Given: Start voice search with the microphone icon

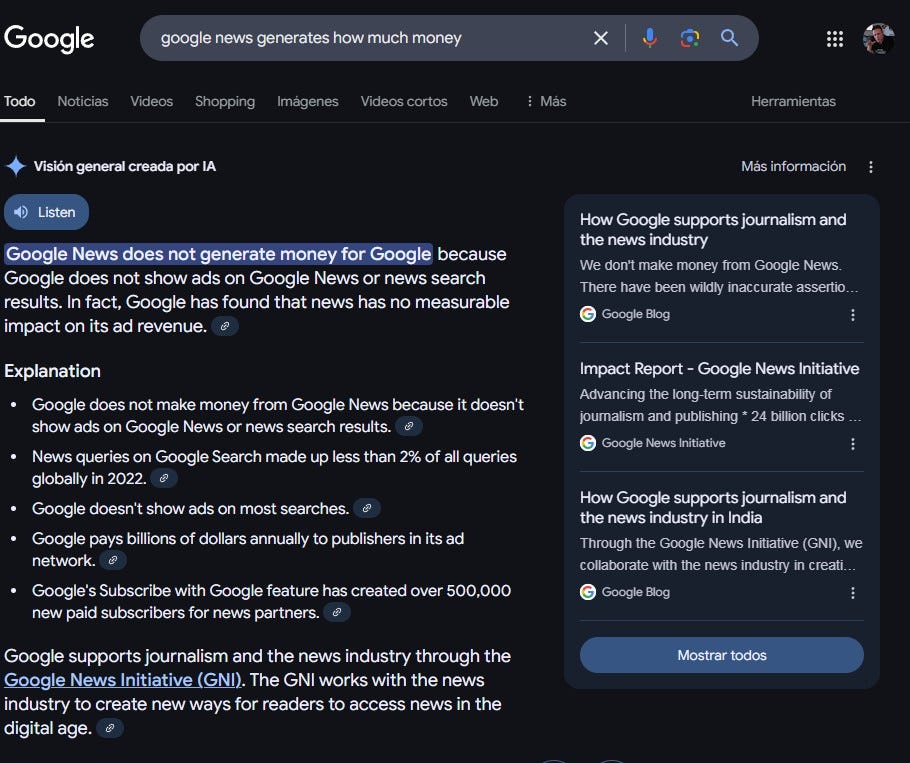Looking at the screenshot, I should [650, 38].
